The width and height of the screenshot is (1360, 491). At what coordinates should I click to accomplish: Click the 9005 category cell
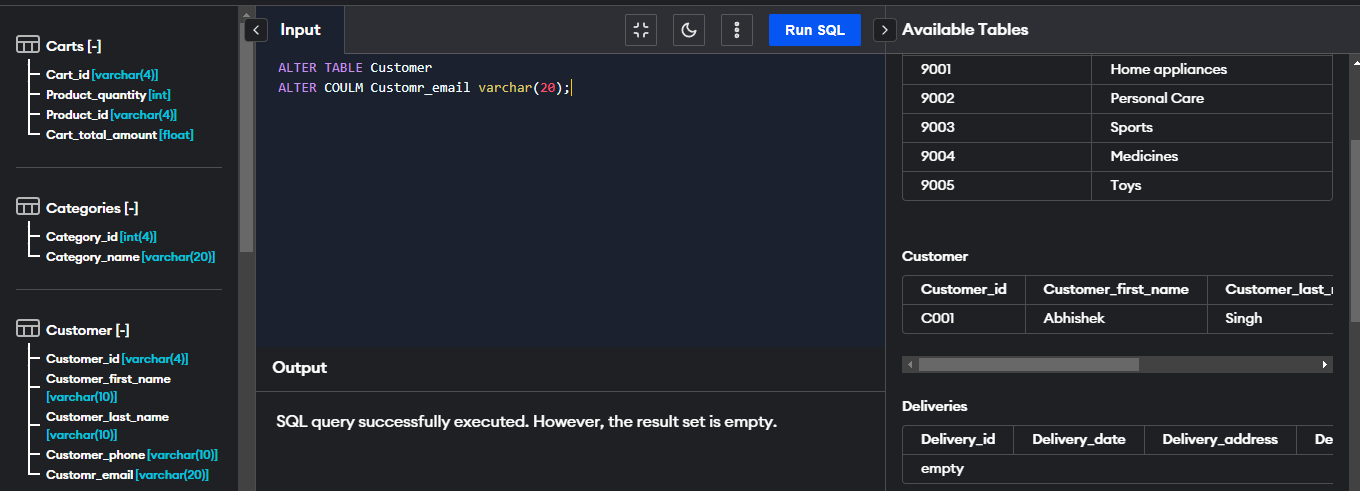997,185
